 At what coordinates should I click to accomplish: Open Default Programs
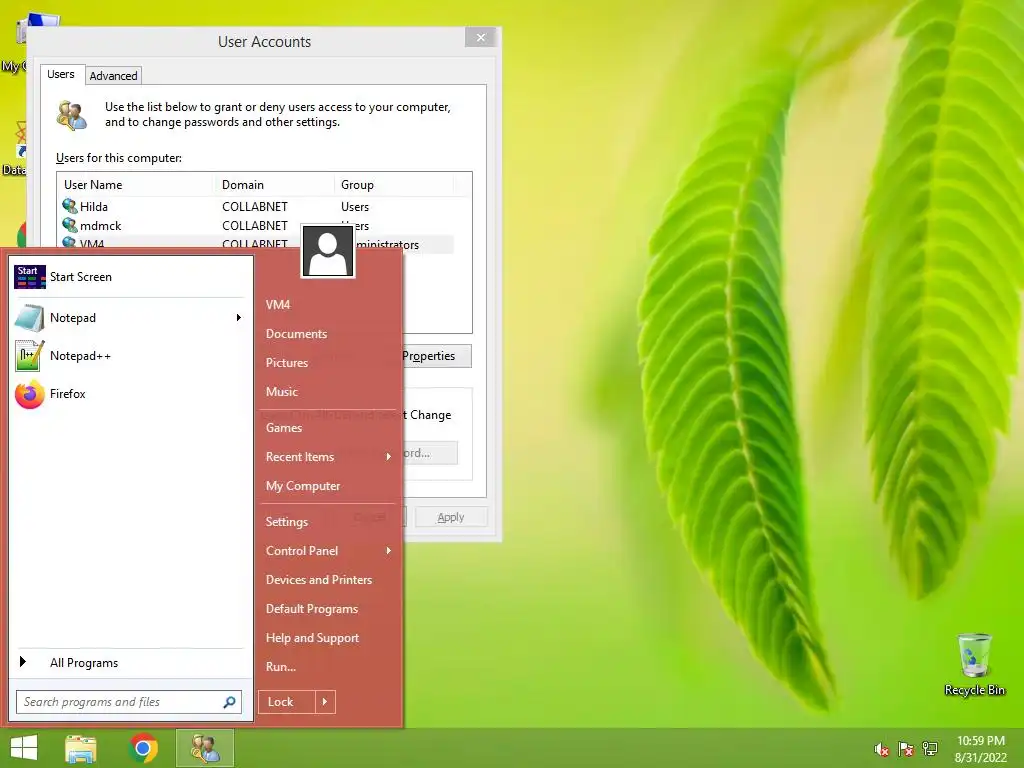coord(312,609)
